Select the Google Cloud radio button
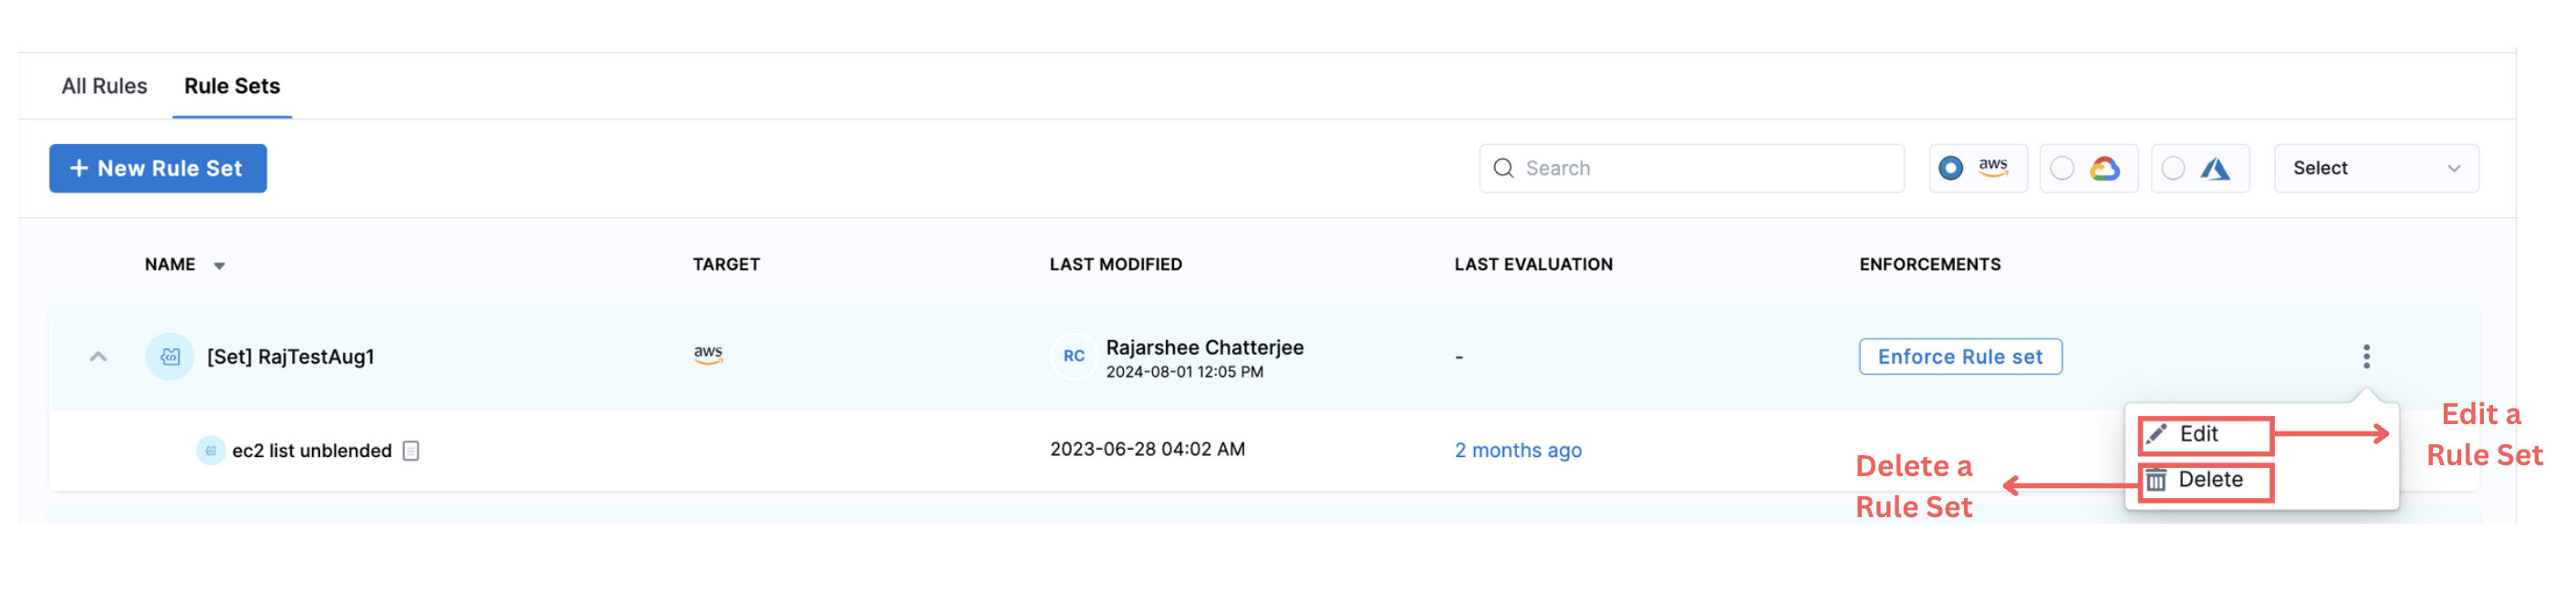 [2062, 169]
